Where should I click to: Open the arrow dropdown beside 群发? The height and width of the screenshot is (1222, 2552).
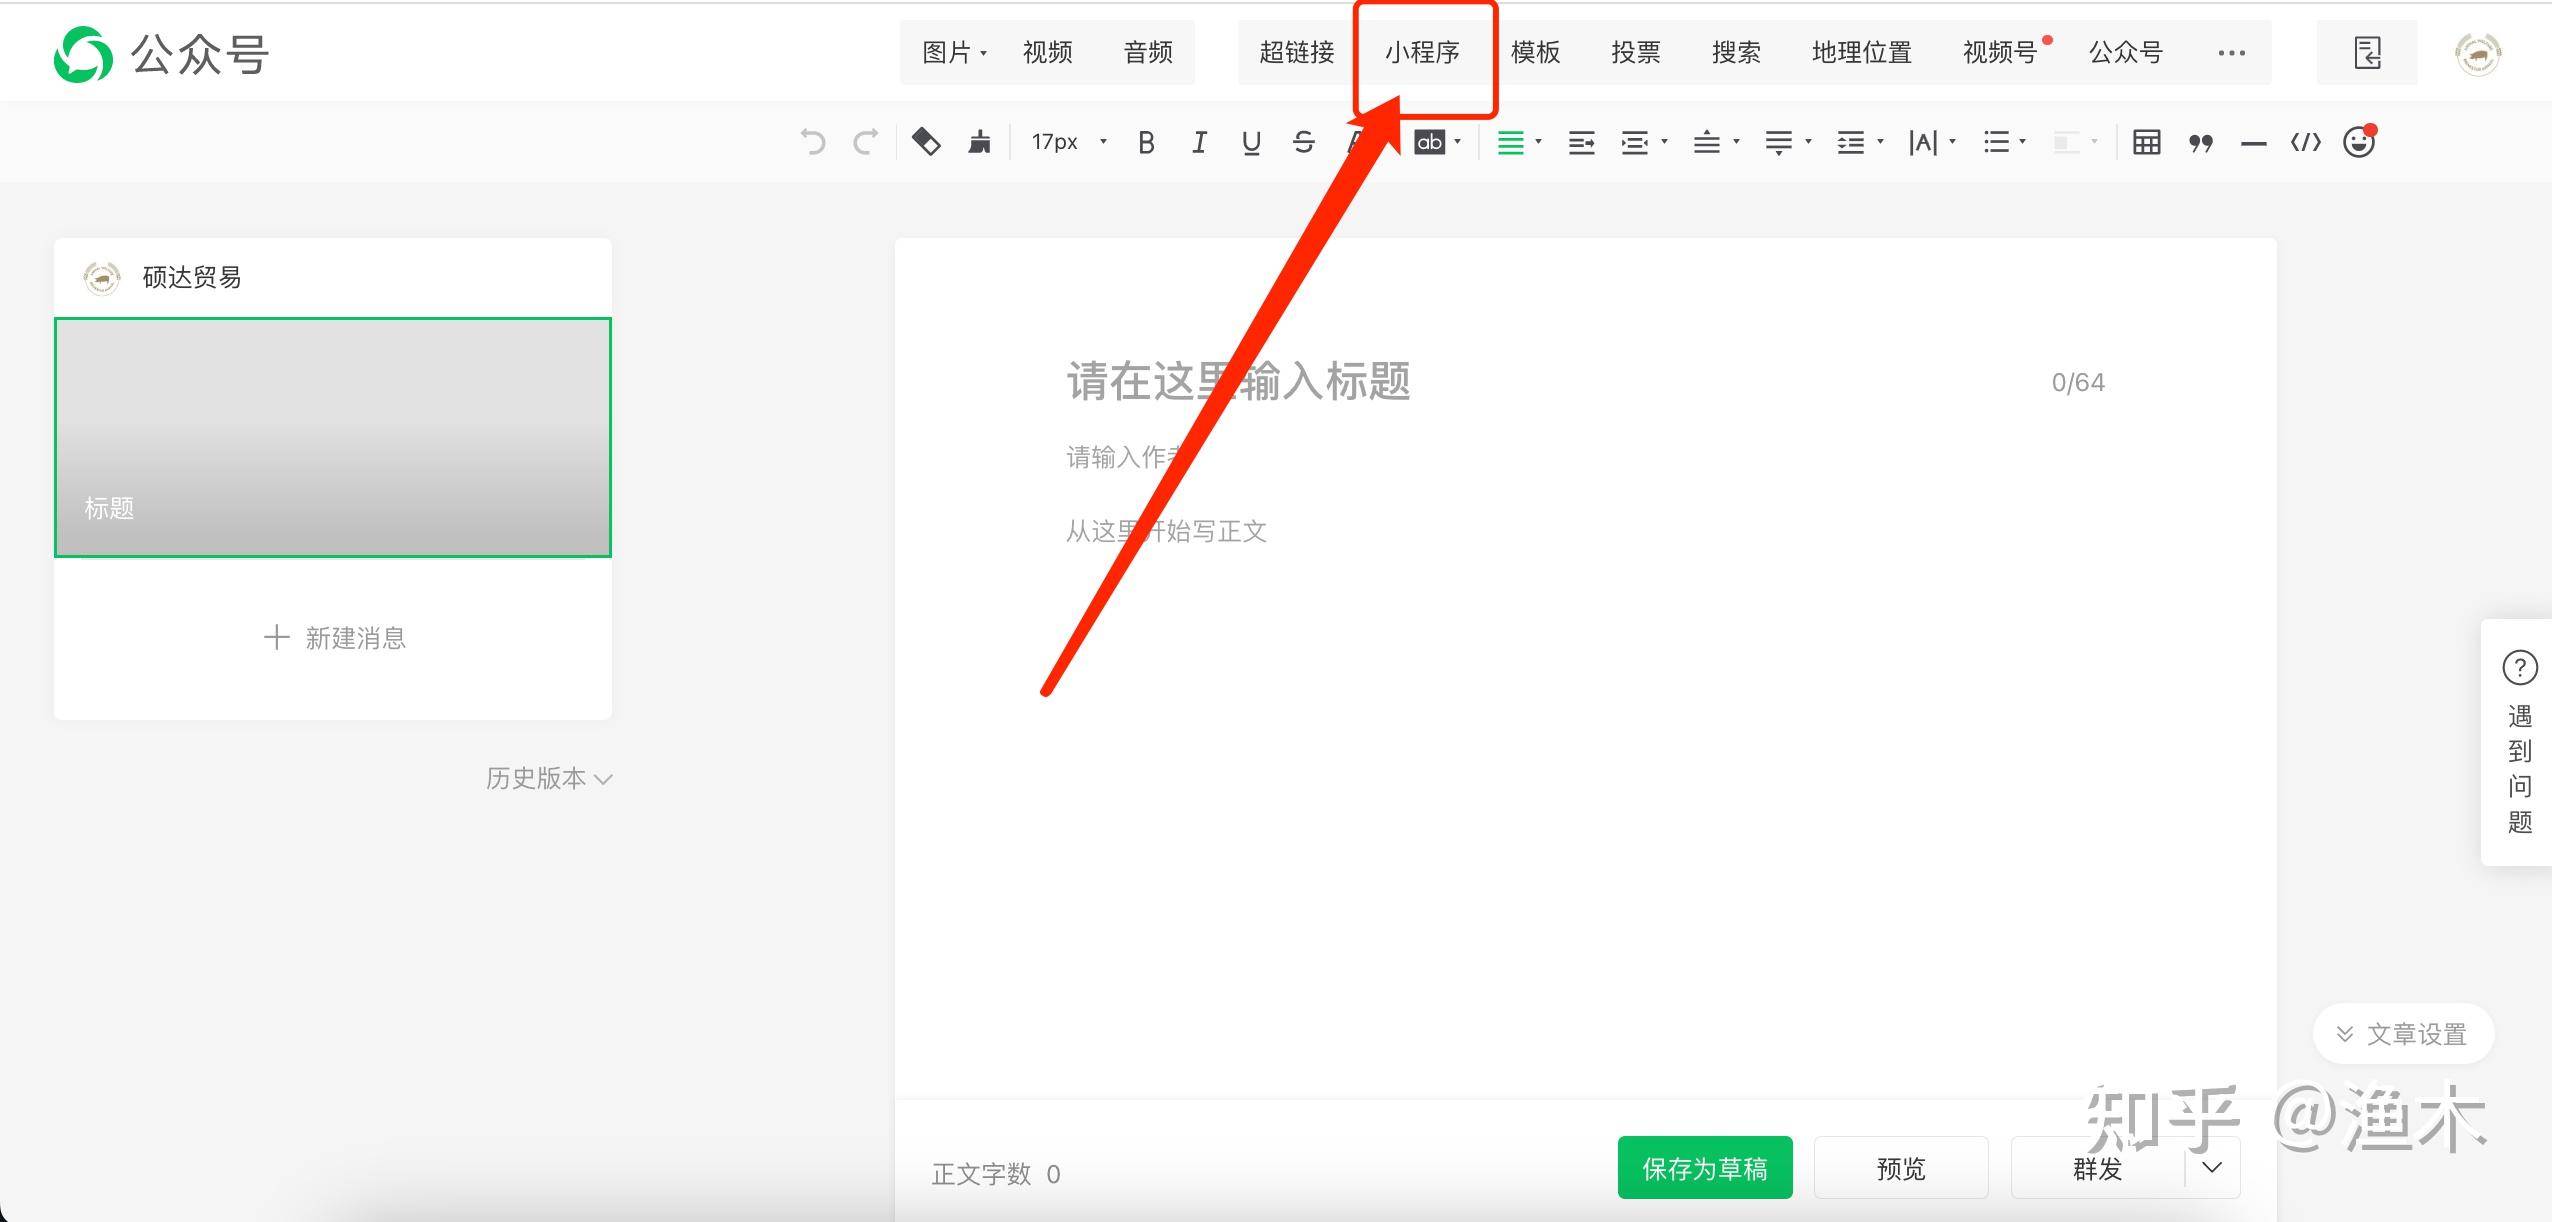tap(2212, 1167)
